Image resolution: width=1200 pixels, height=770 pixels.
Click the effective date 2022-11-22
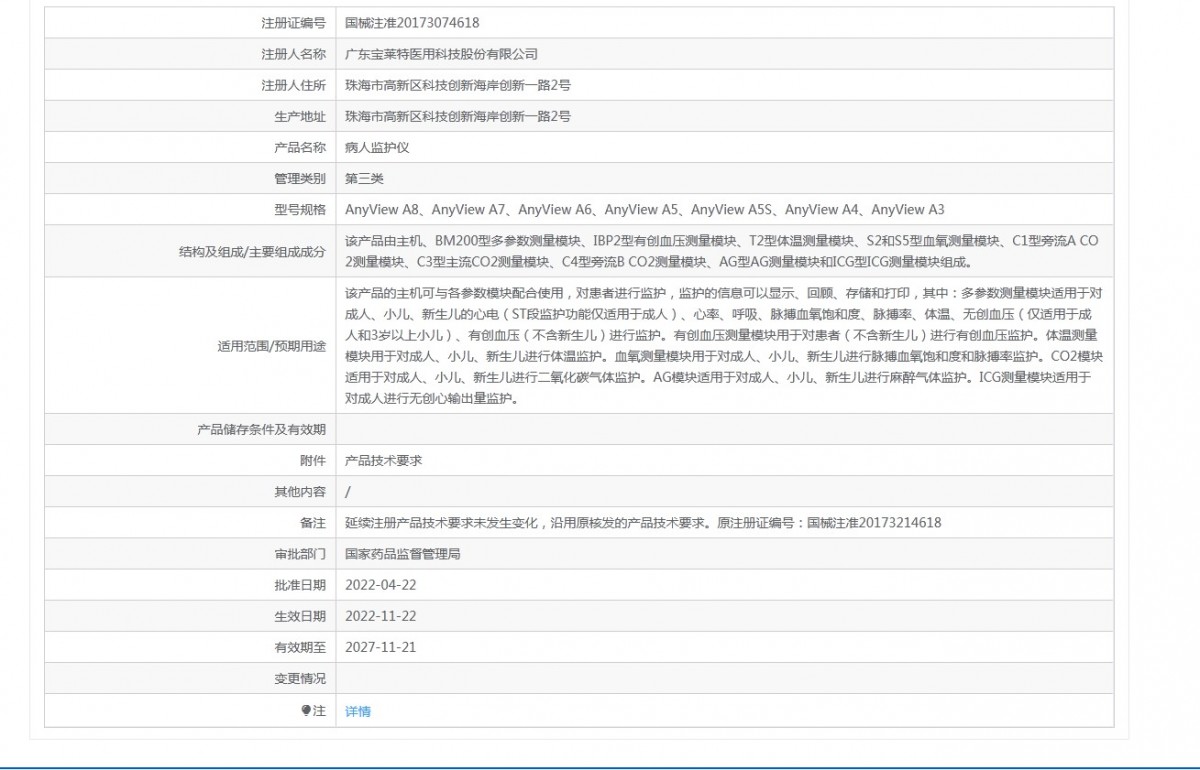pos(380,616)
